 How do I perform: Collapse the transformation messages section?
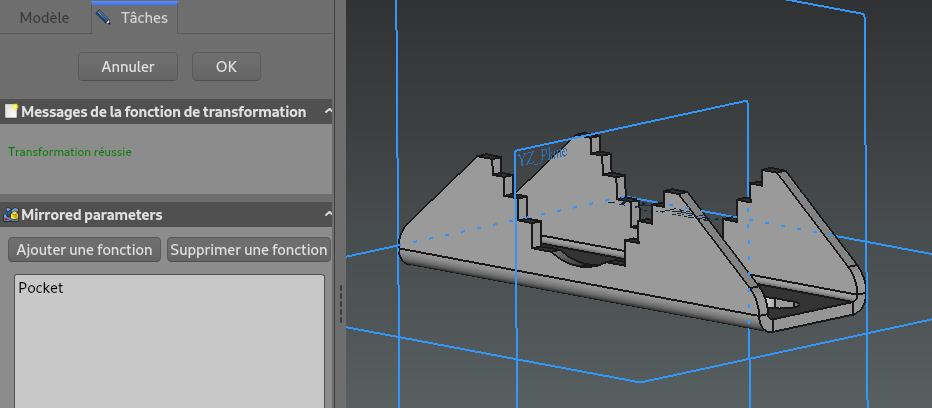point(328,112)
